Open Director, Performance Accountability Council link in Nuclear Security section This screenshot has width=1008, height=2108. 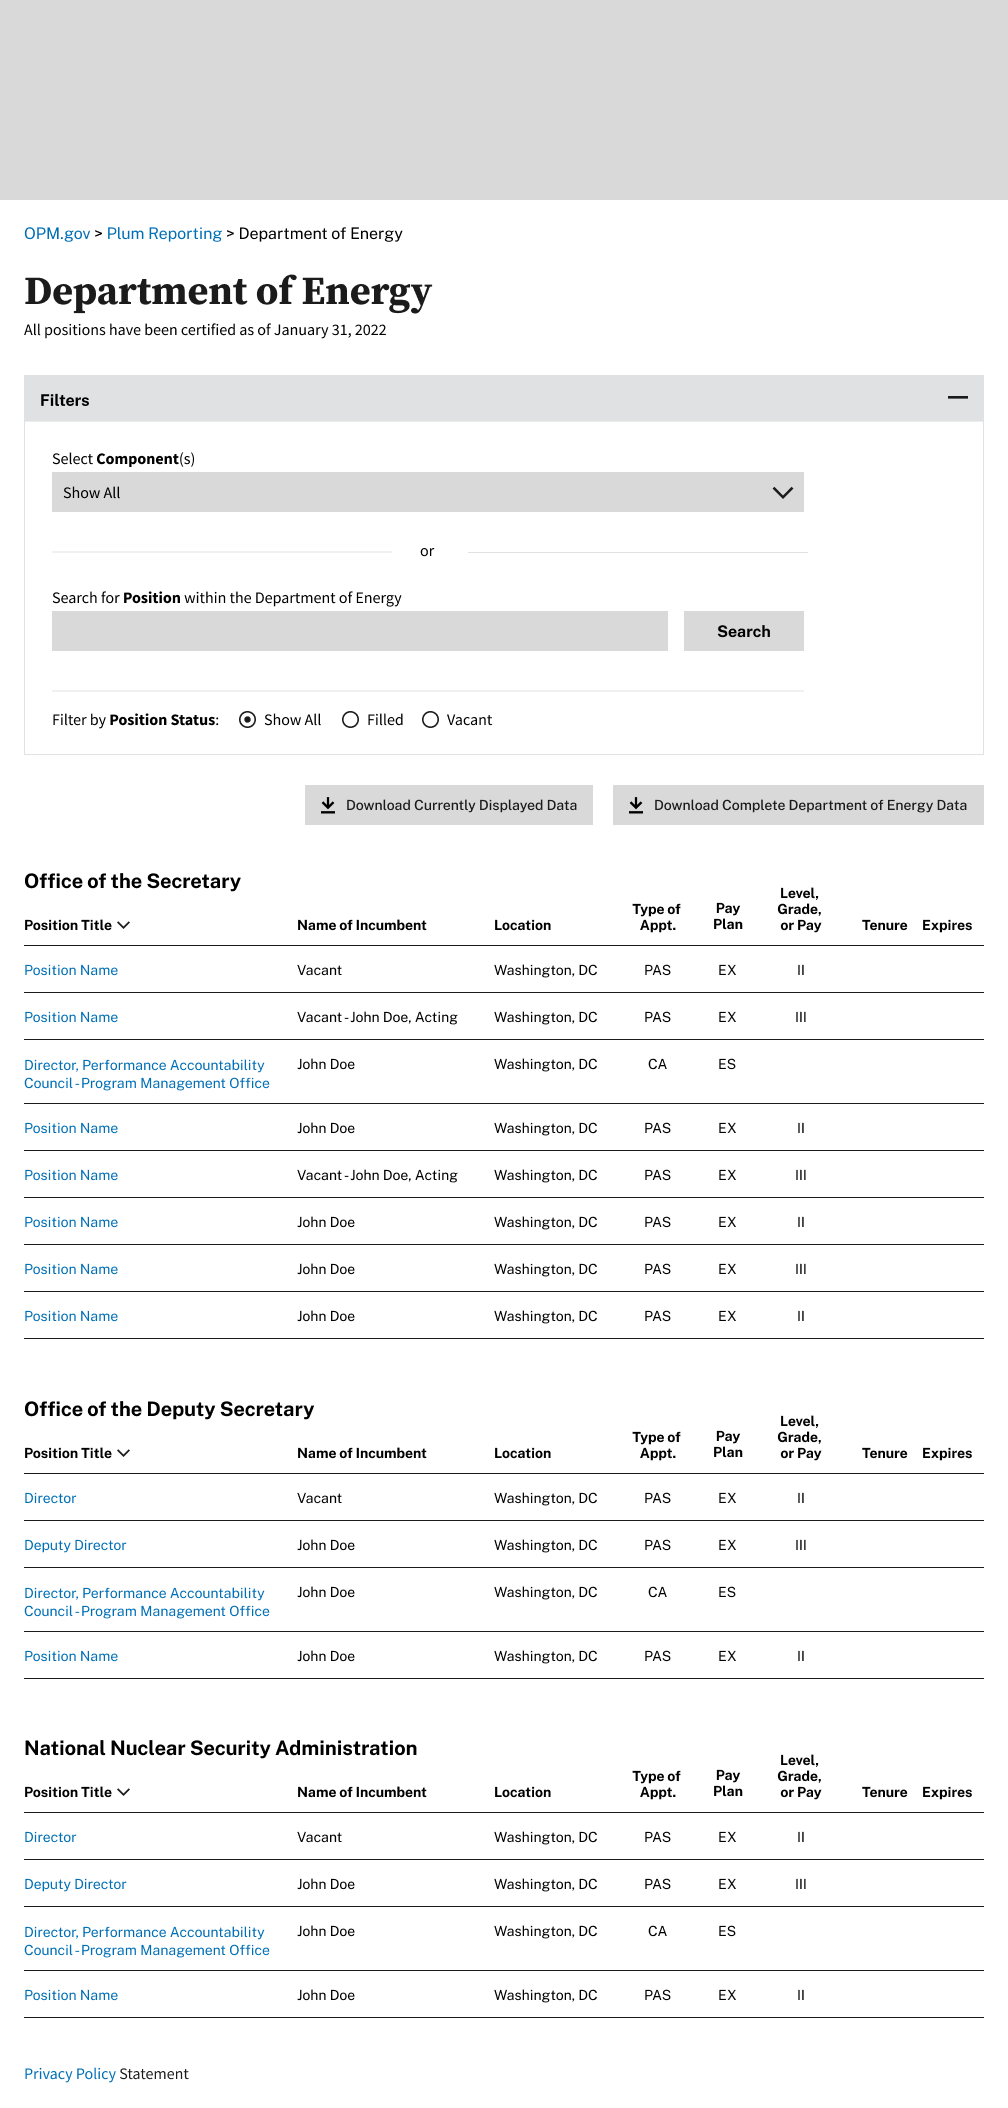[147, 1941]
